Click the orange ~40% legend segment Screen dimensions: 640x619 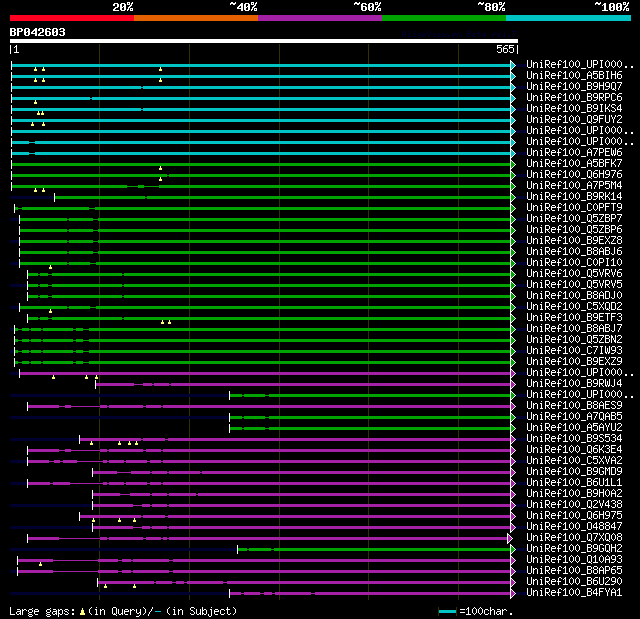pyautogui.click(x=196, y=18)
